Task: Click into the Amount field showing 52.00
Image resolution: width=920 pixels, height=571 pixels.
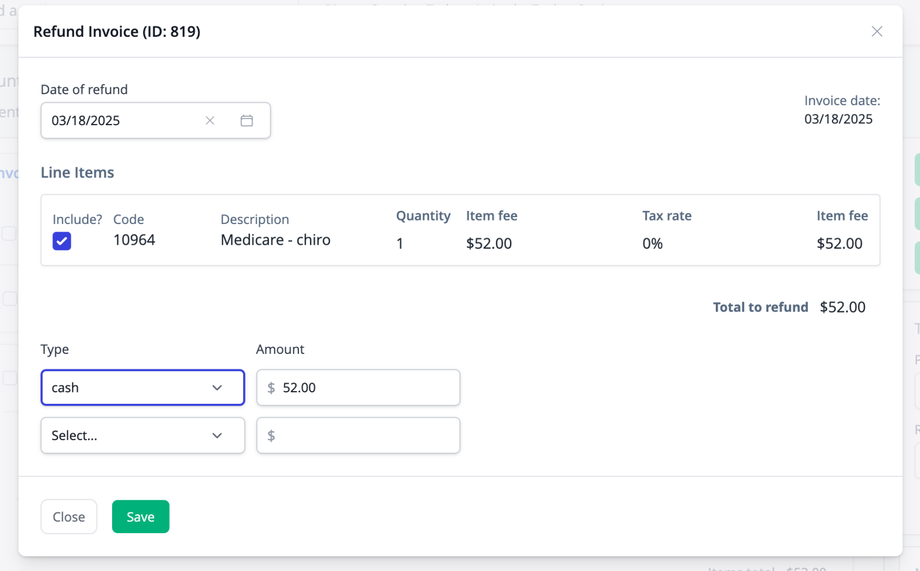Action: (365, 388)
